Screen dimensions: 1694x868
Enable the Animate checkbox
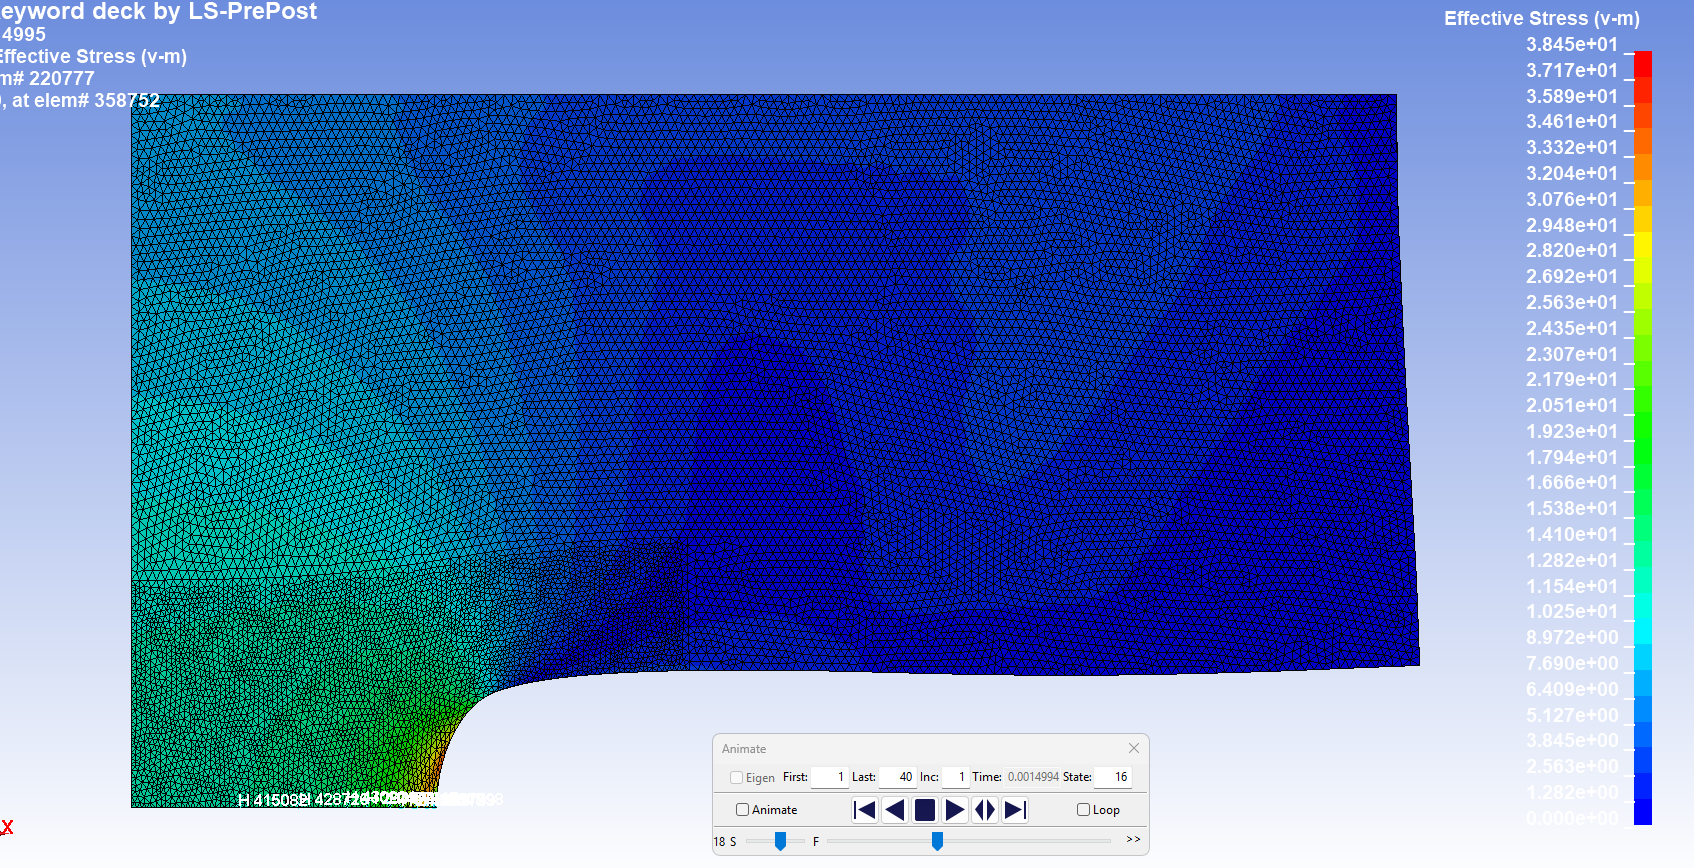point(742,810)
